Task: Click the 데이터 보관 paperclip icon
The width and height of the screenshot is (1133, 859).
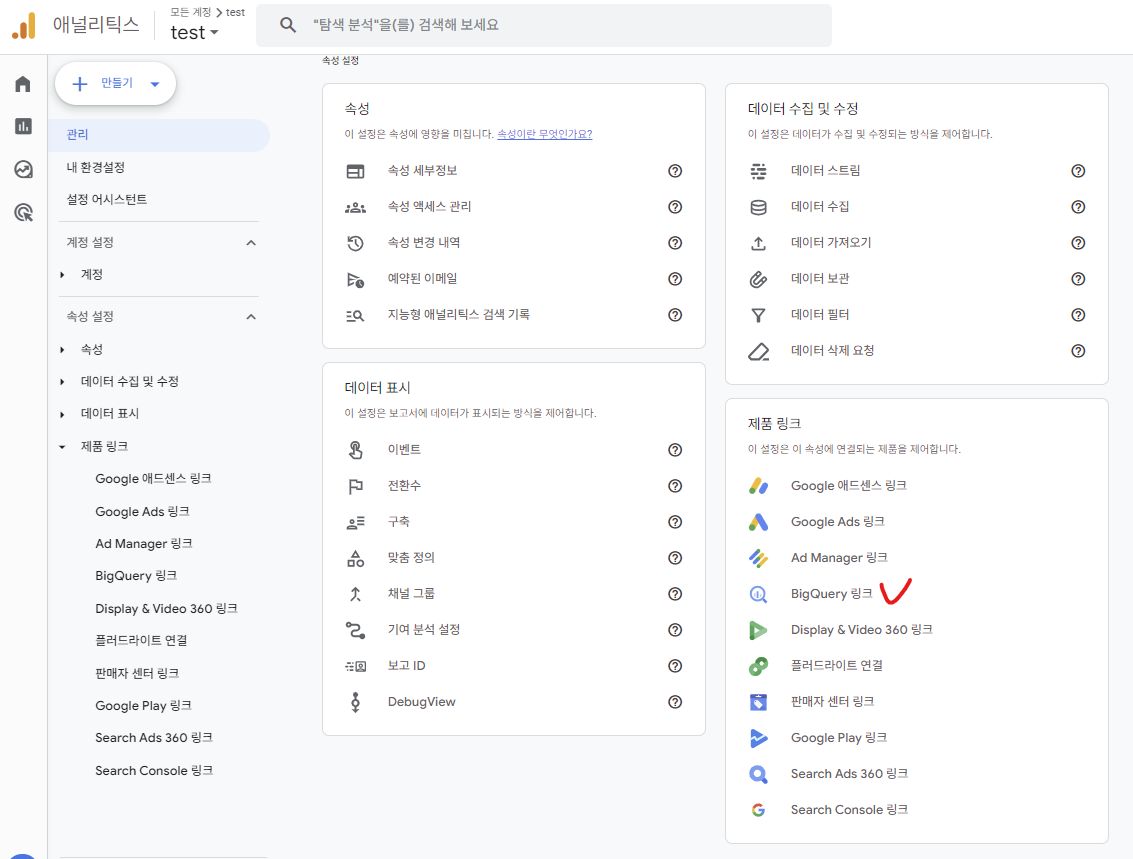Action: 759,279
